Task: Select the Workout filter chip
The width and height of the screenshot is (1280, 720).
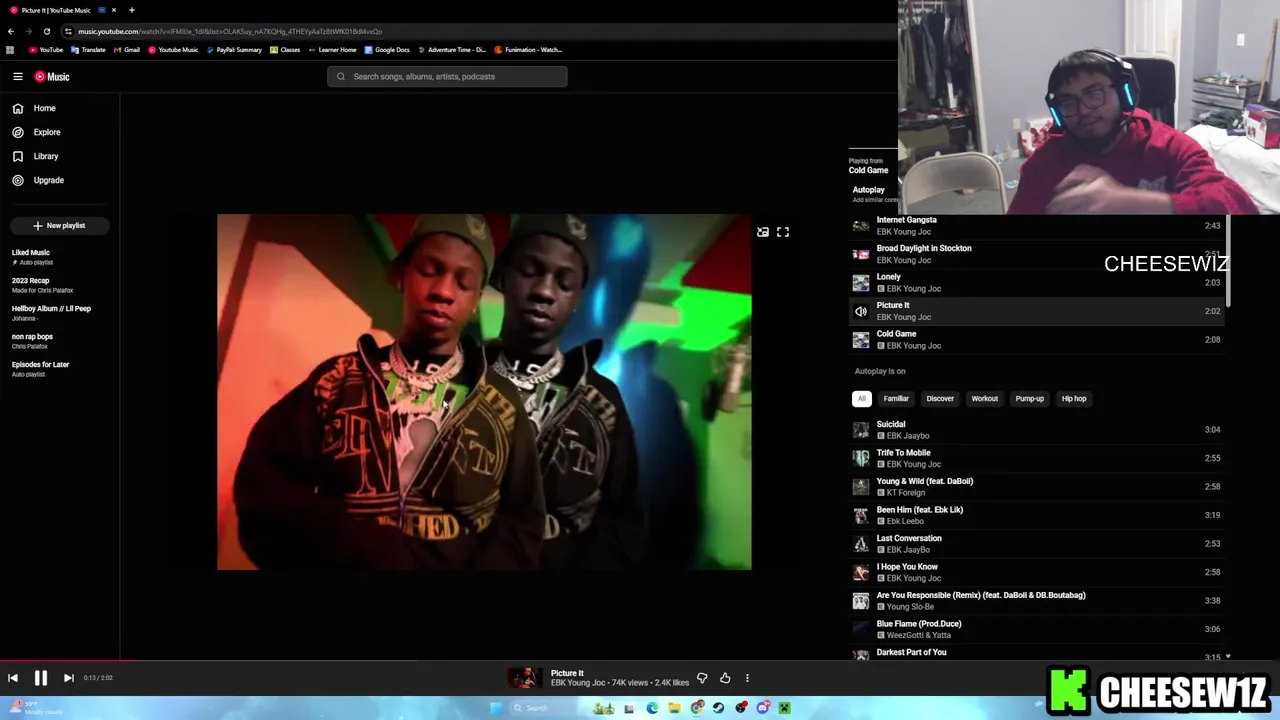Action: [x=984, y=398]
